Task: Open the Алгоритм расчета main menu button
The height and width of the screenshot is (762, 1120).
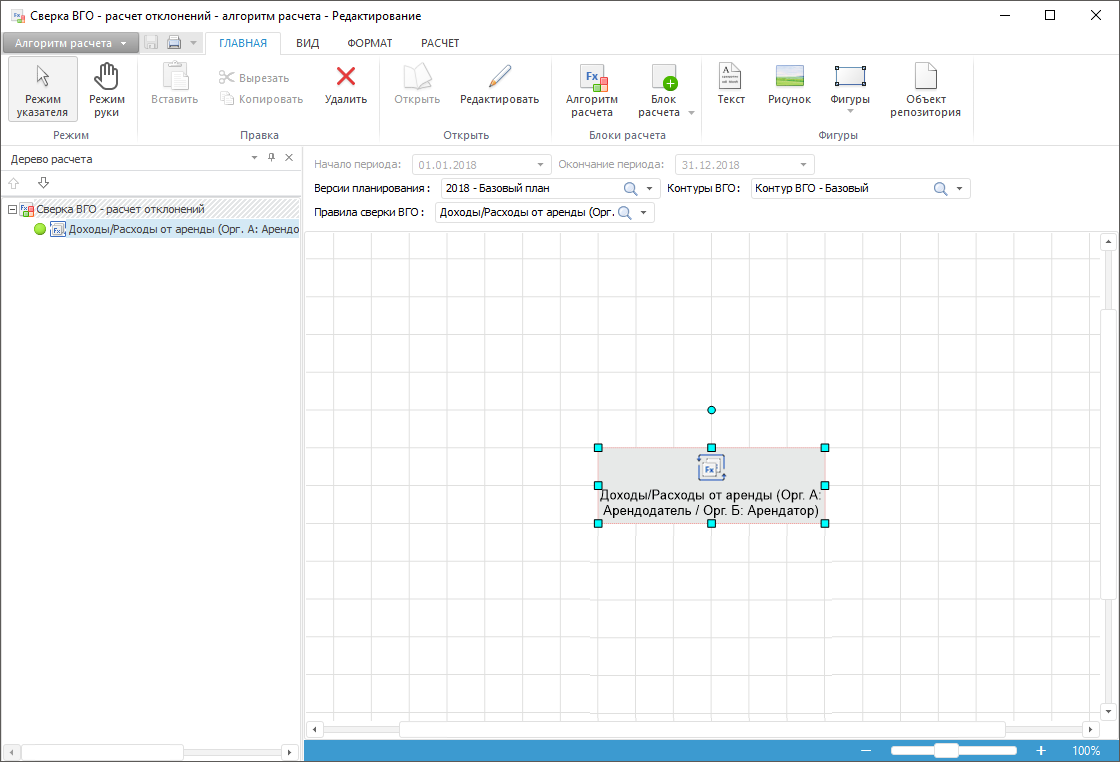Action: (70, 43)
